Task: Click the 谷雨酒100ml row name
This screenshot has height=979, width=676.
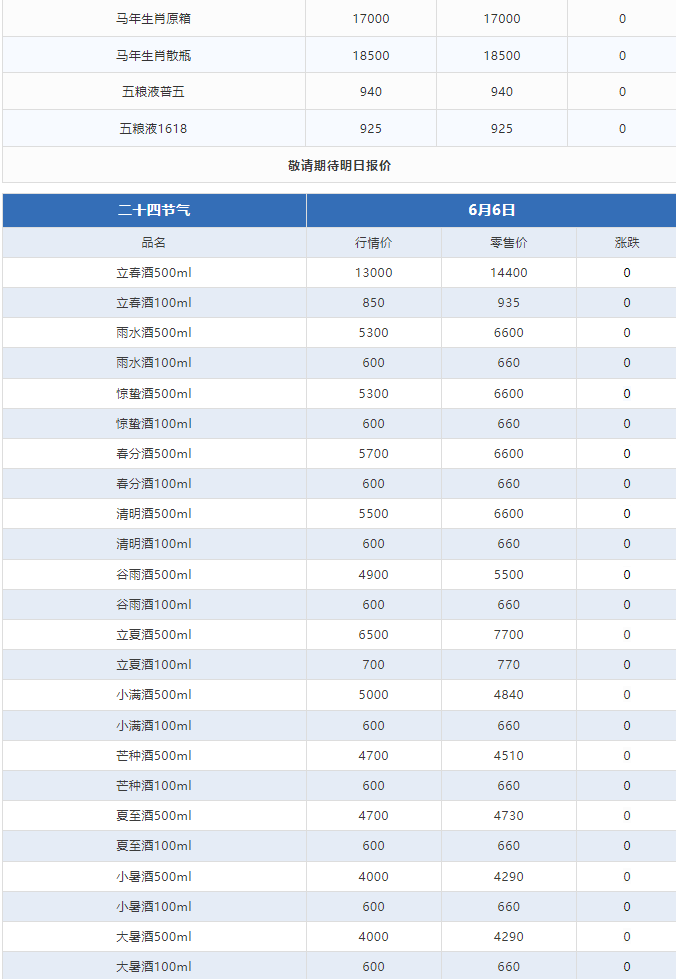Action: 154,605
